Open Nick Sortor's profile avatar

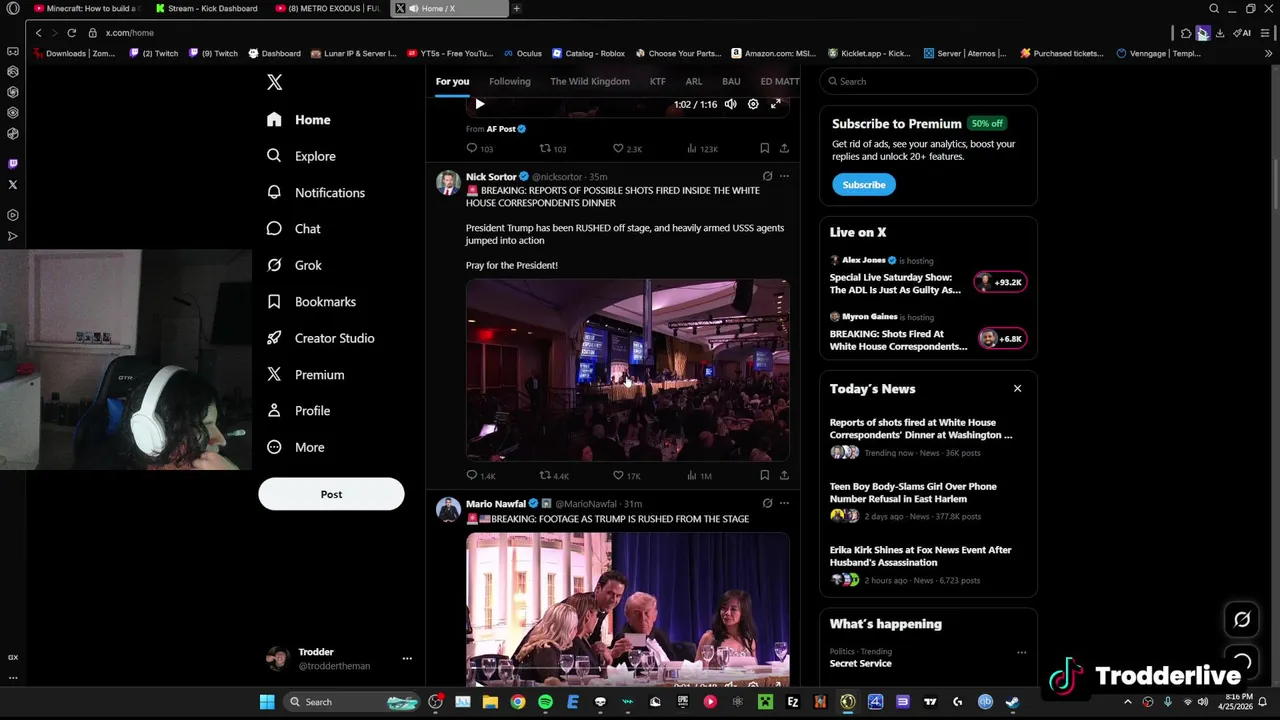point(448,182)
